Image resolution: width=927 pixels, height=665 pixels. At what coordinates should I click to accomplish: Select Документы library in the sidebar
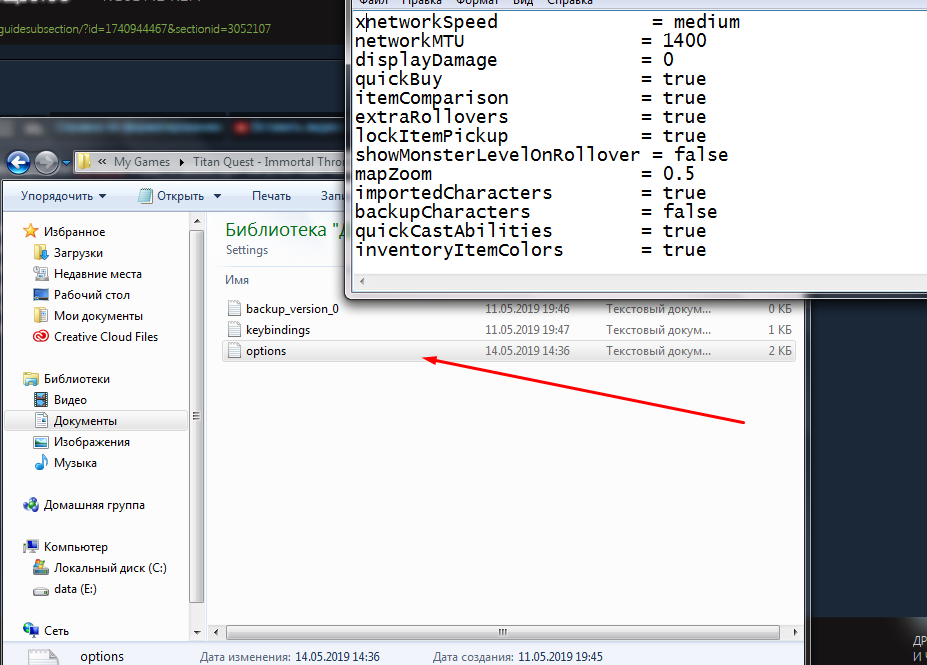point(85,420)
